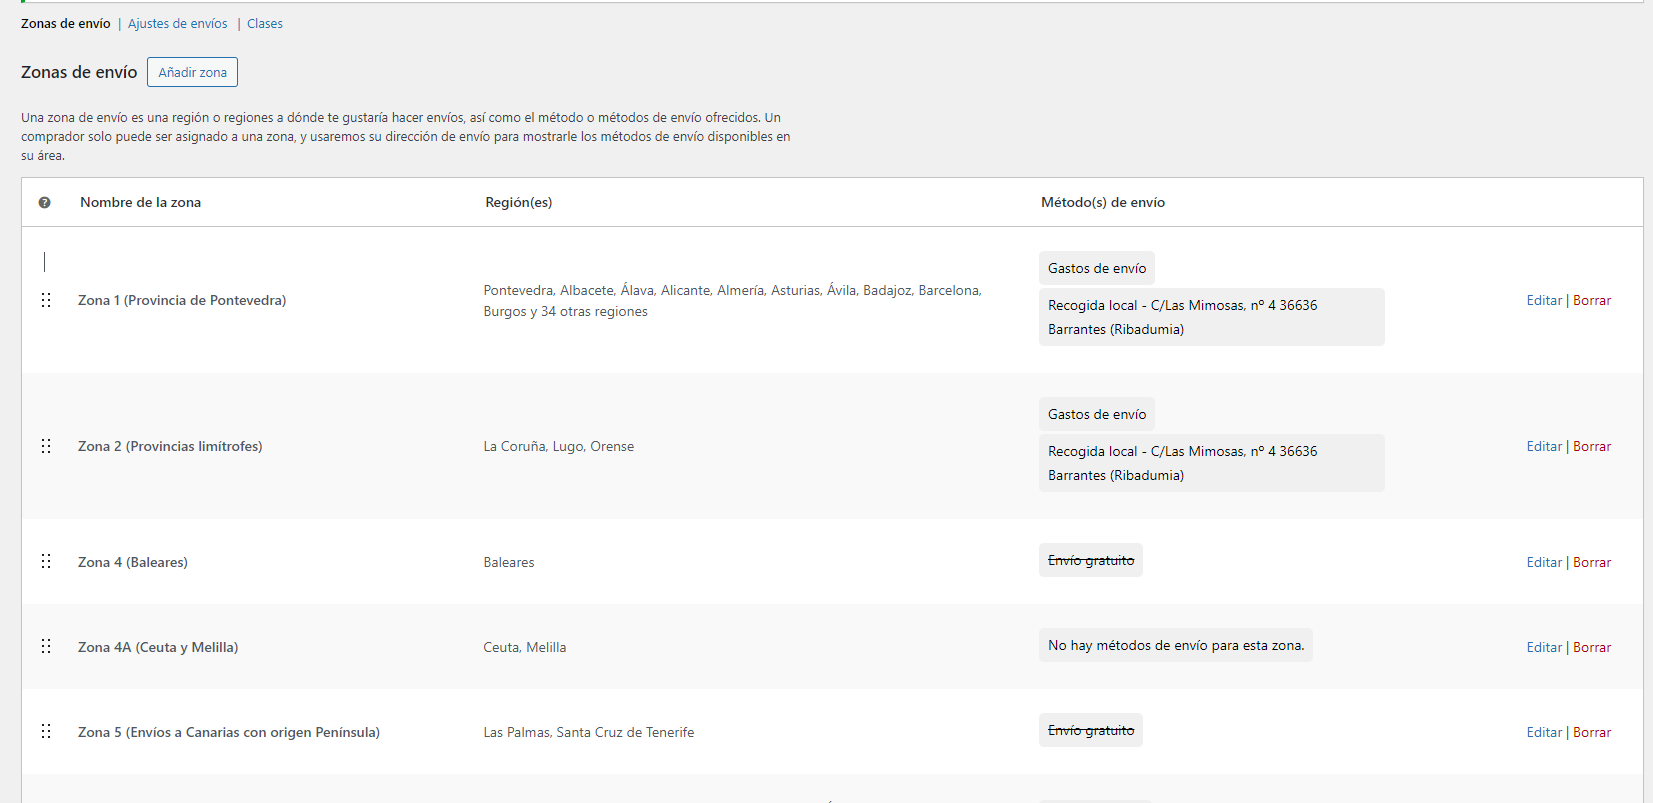
Task: Open the Ajustes de envíos tab
Action: point(177,24)
